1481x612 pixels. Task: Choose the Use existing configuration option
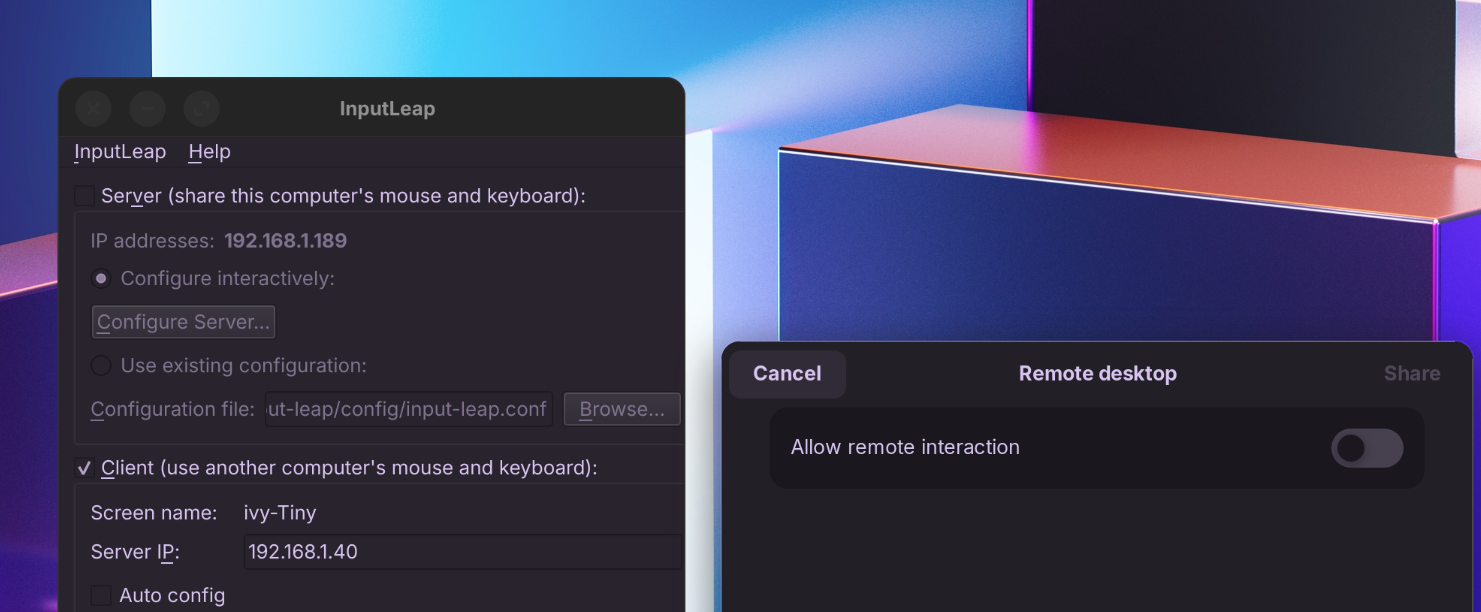click(x=101, y=366)
